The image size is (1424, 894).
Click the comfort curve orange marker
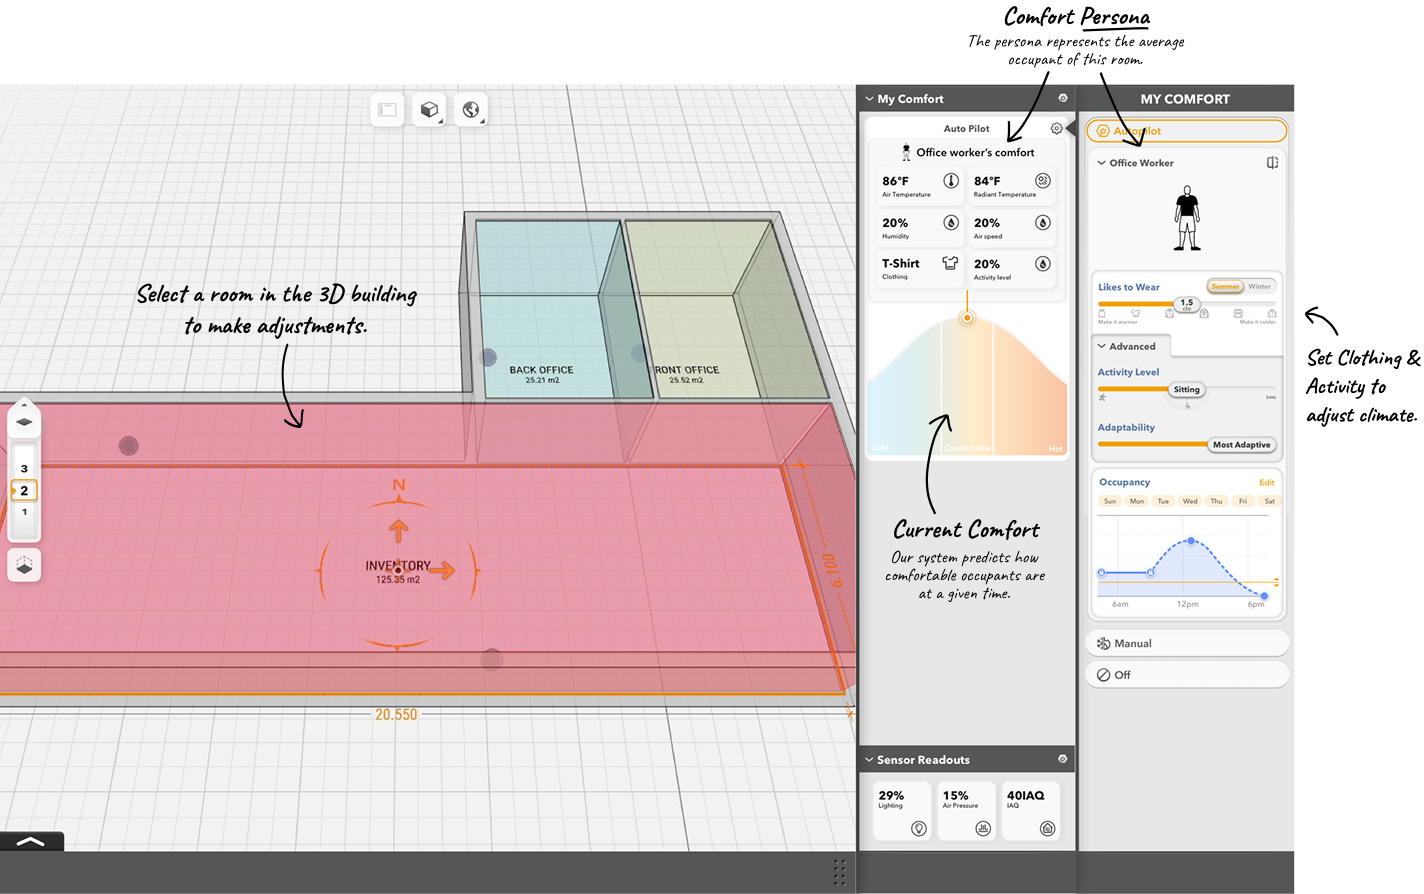967,318
